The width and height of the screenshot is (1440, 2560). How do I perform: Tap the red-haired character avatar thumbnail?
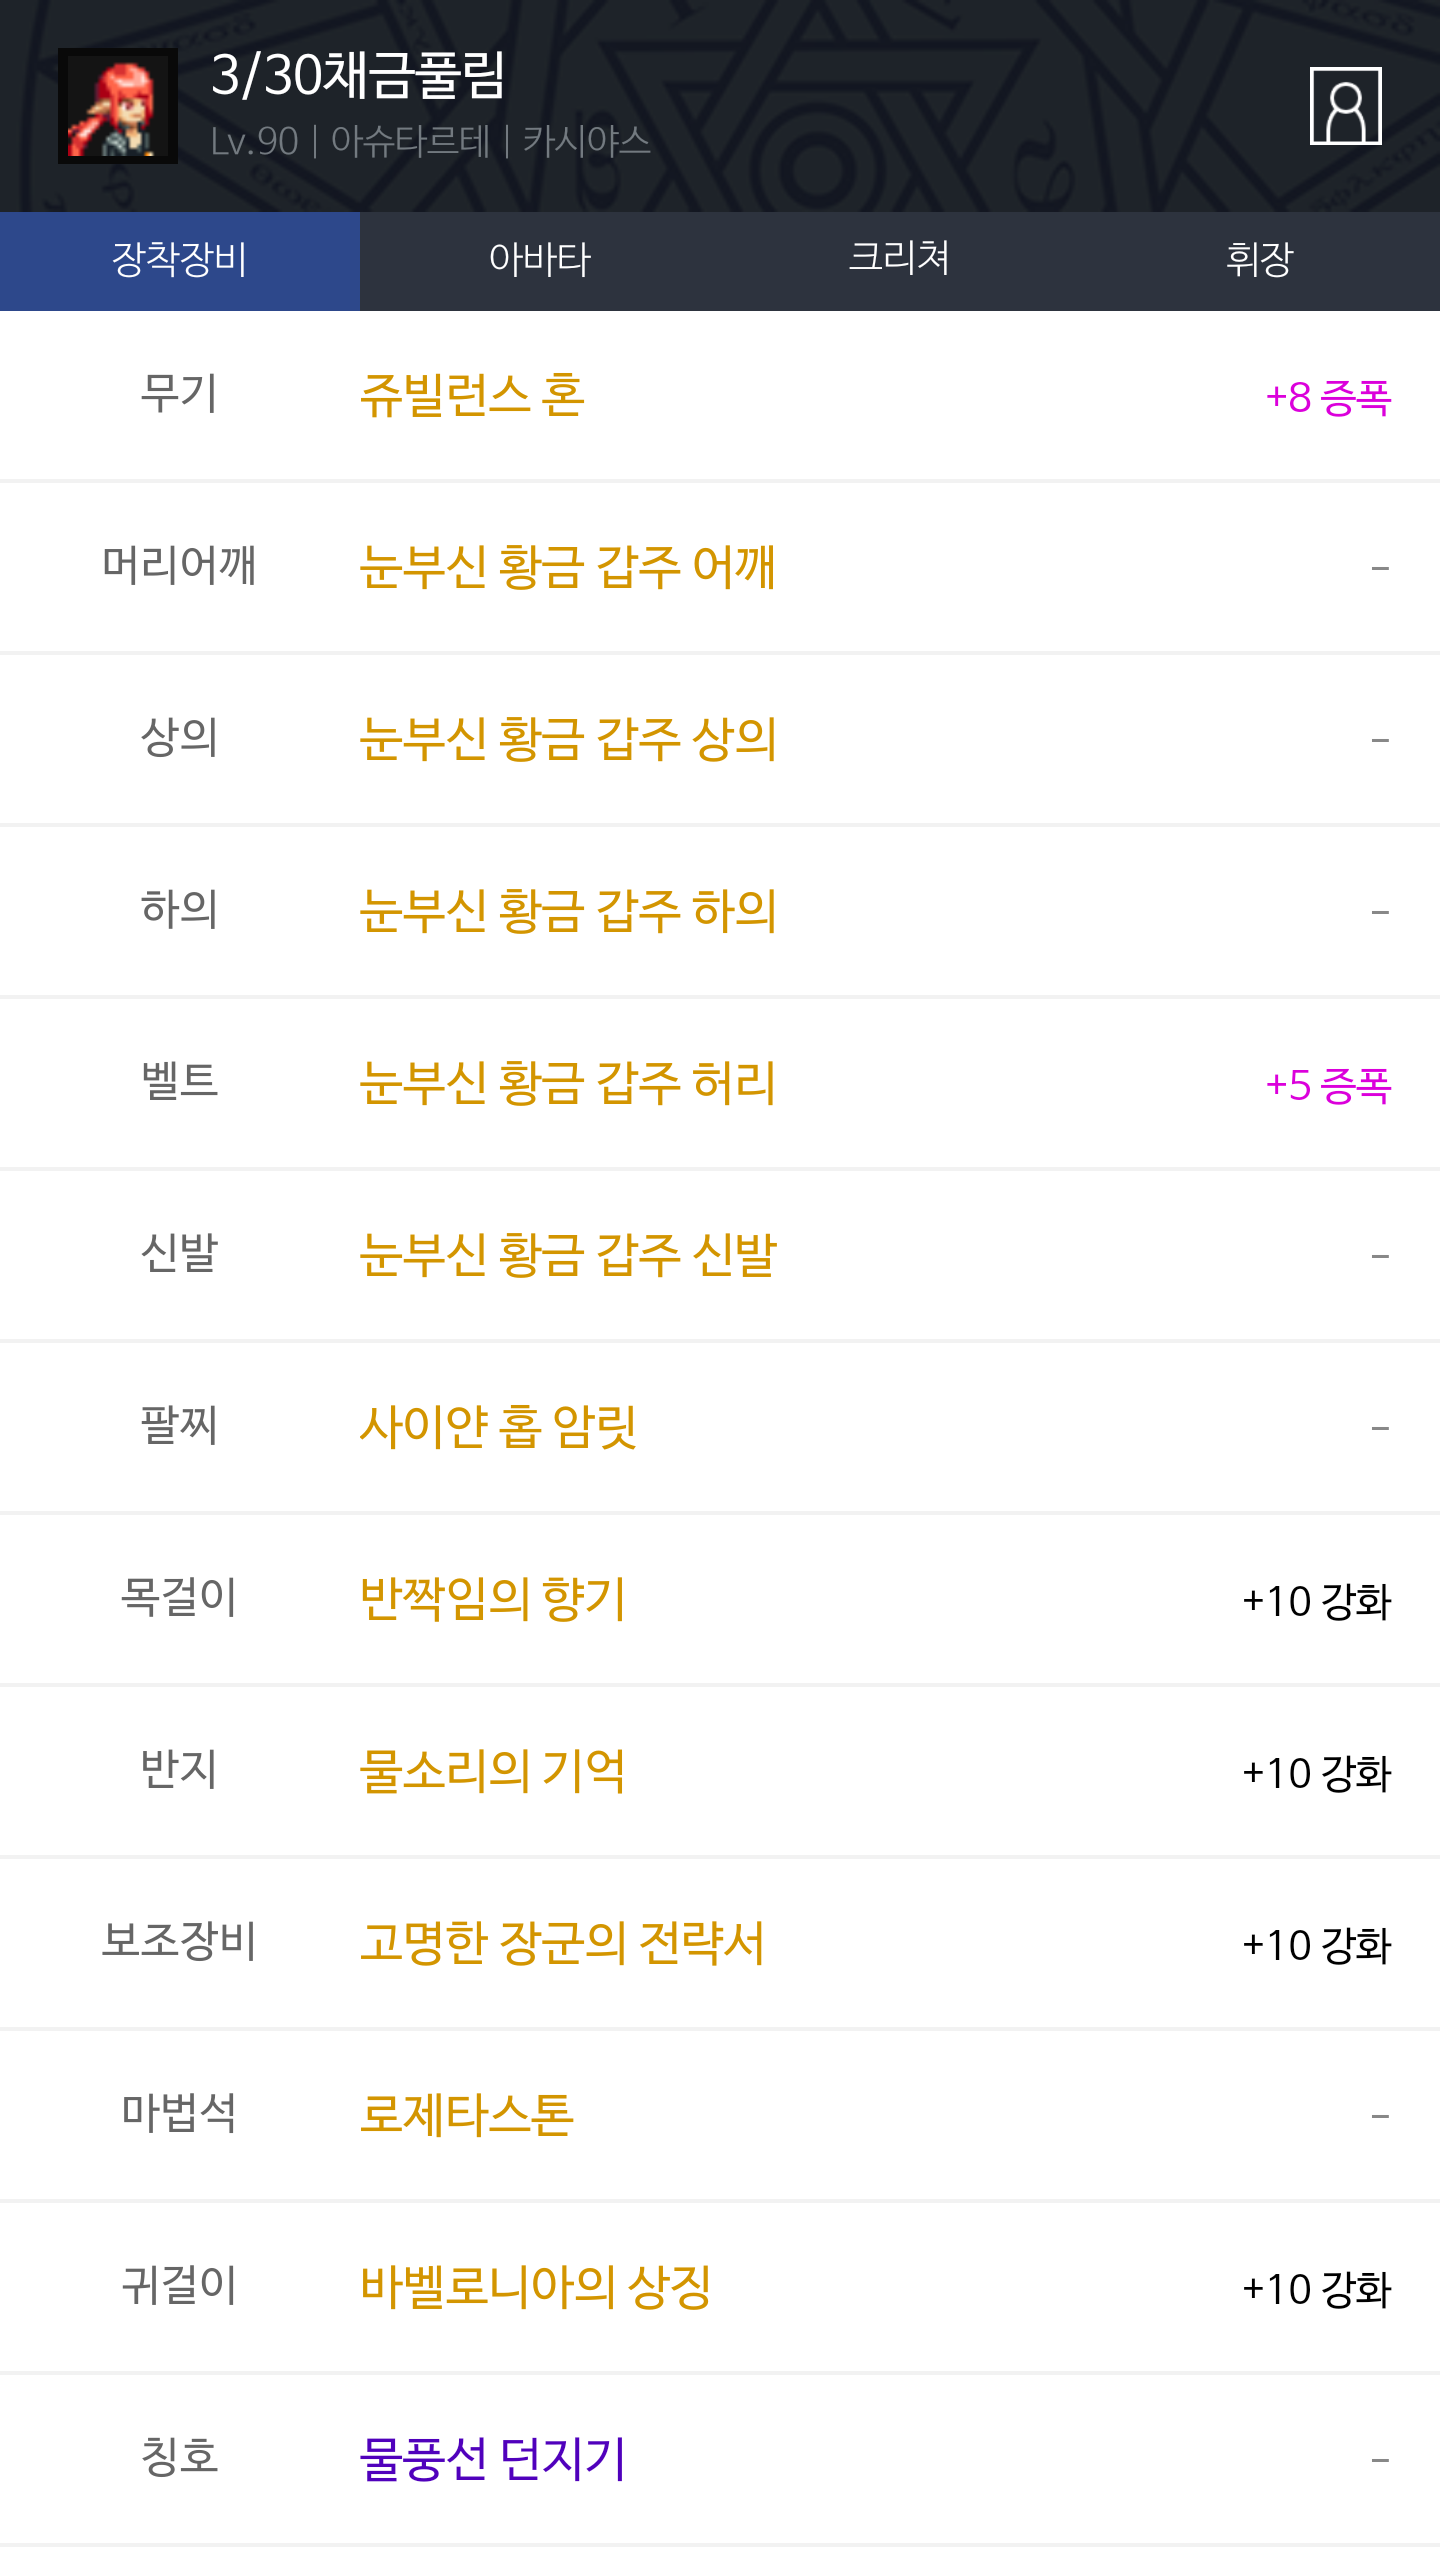118,106
